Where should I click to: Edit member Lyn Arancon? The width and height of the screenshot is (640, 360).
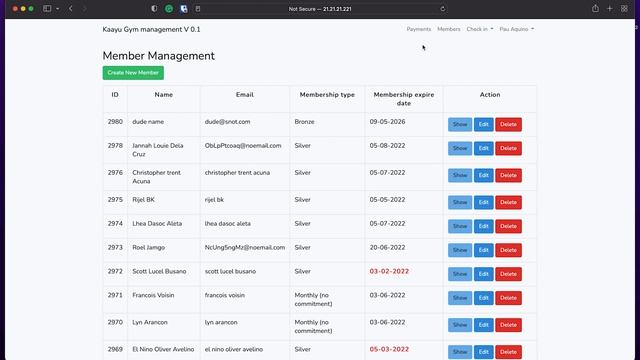click(x=484, y=325)
